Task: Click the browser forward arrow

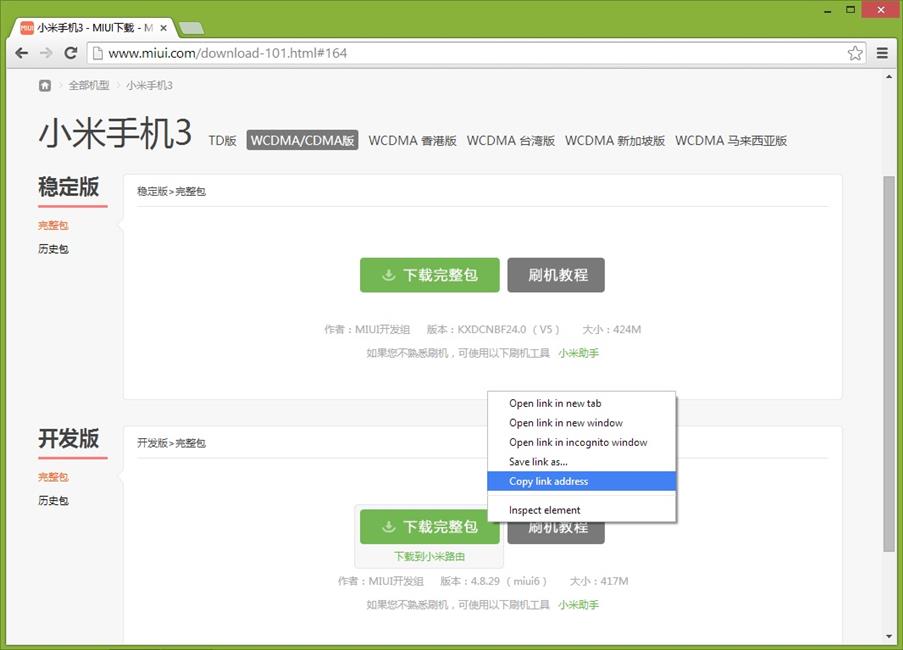Action: pyautogui.click(x=46, y=53)
